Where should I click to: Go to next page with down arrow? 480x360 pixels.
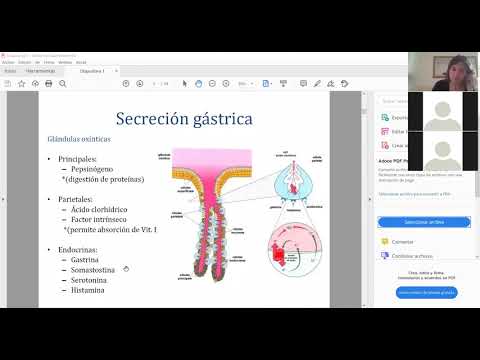tap(140, 84)
